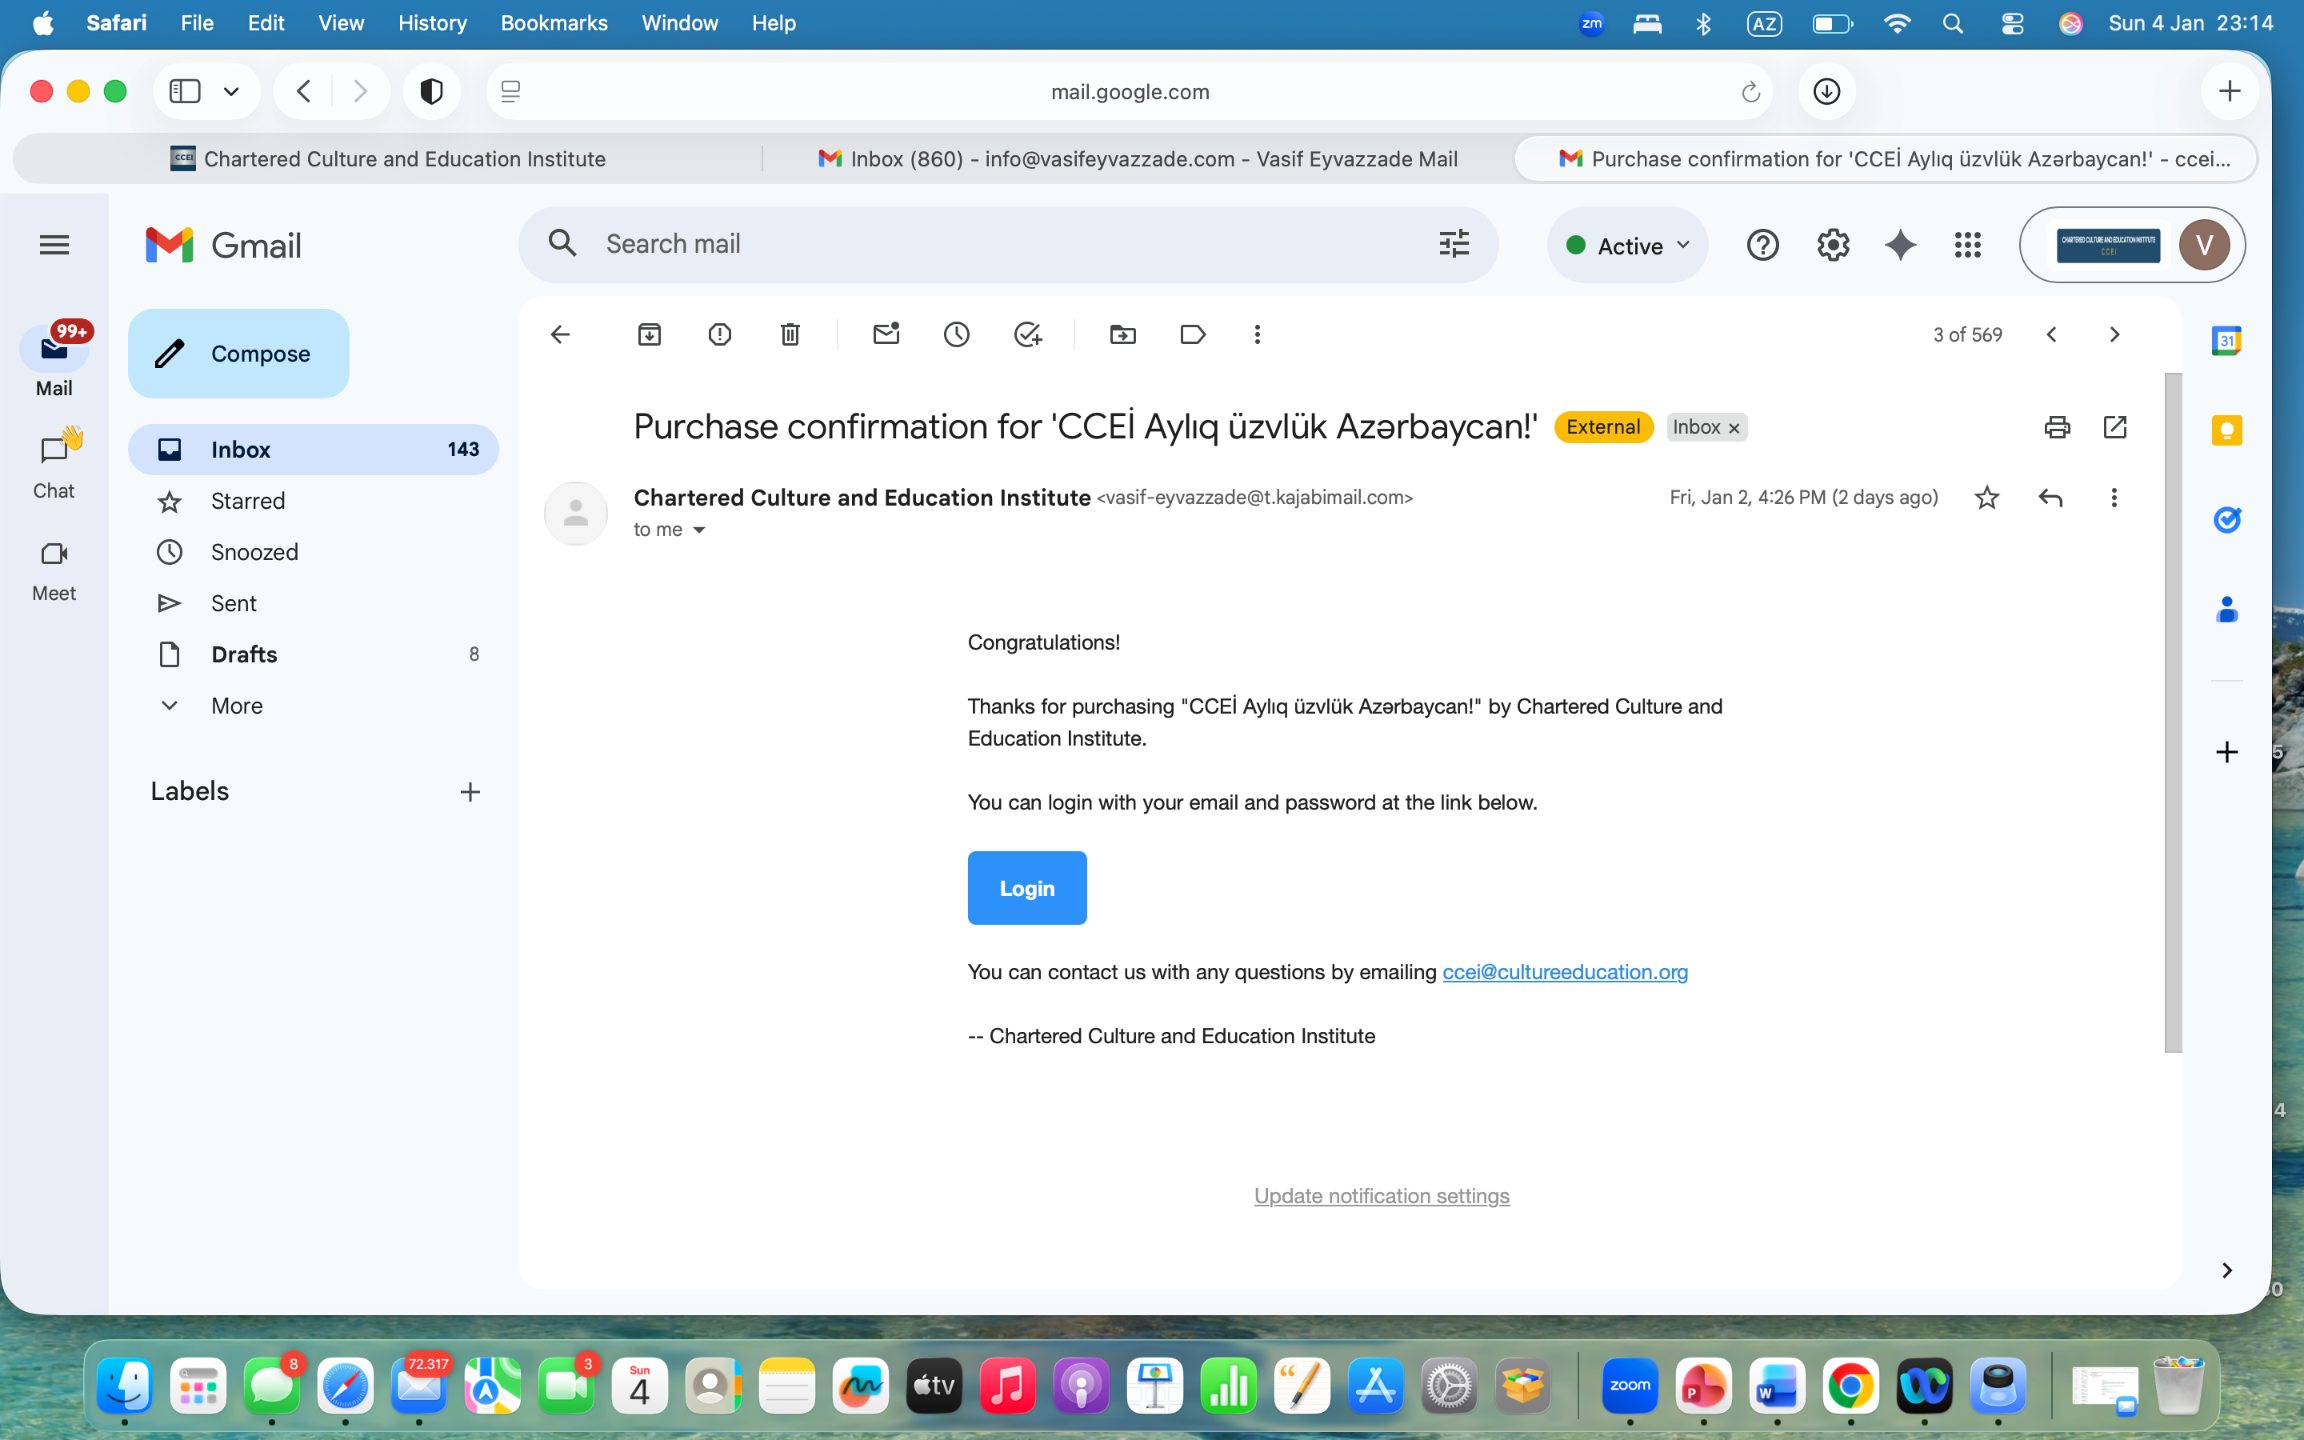The image size is (2304, 1440).
Task: Click the blue Login button
Action: [1026, 888]
